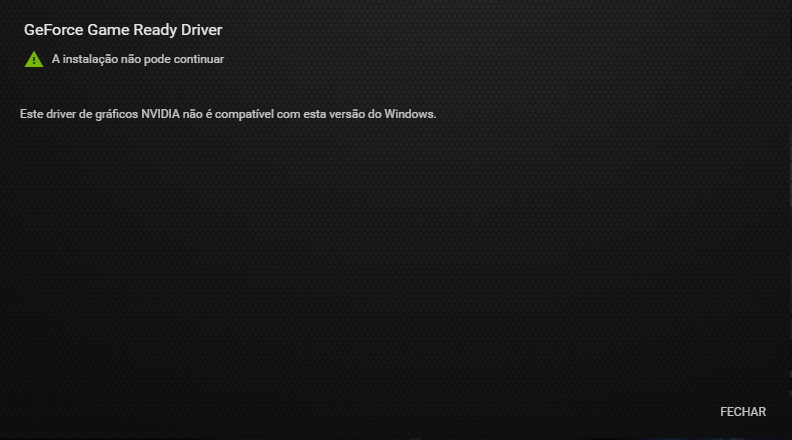The width and height of the screenshot is (792, 440).
Task: Select the 'GeForce Game Ready Driver' title
Action: pyautogui.click(x=123, y=30)
